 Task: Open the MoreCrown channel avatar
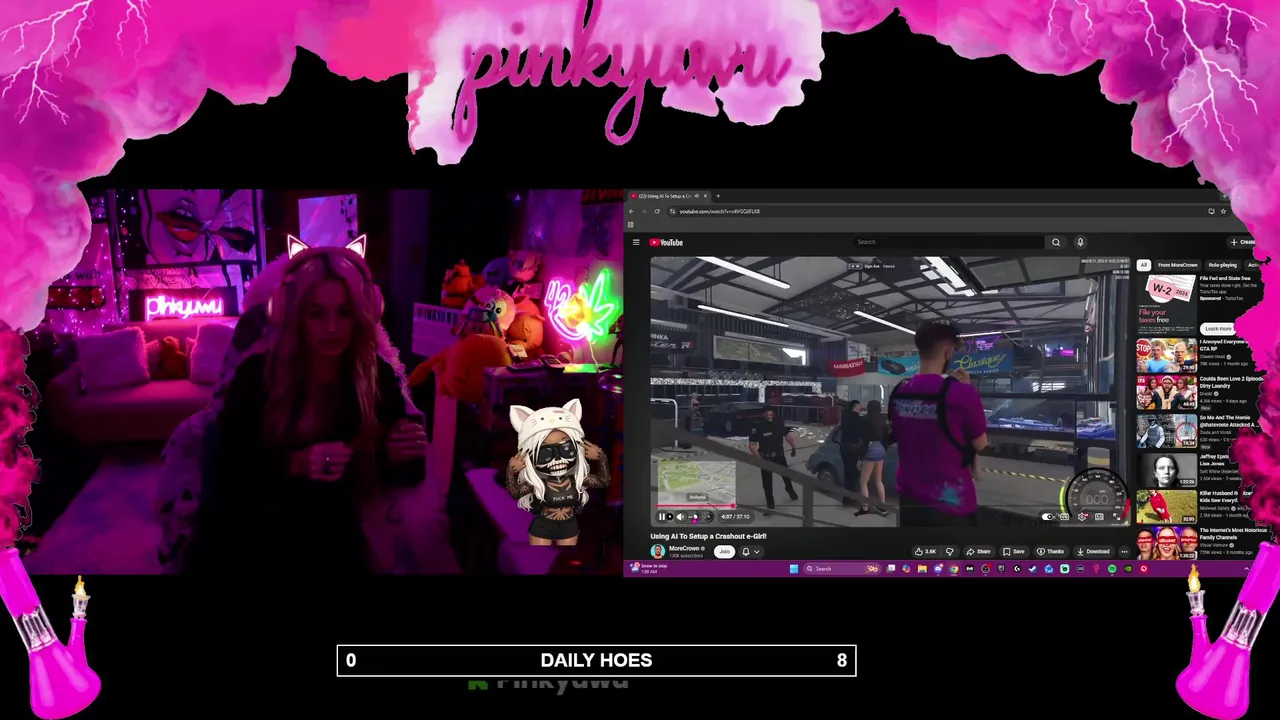coord(658,551)
